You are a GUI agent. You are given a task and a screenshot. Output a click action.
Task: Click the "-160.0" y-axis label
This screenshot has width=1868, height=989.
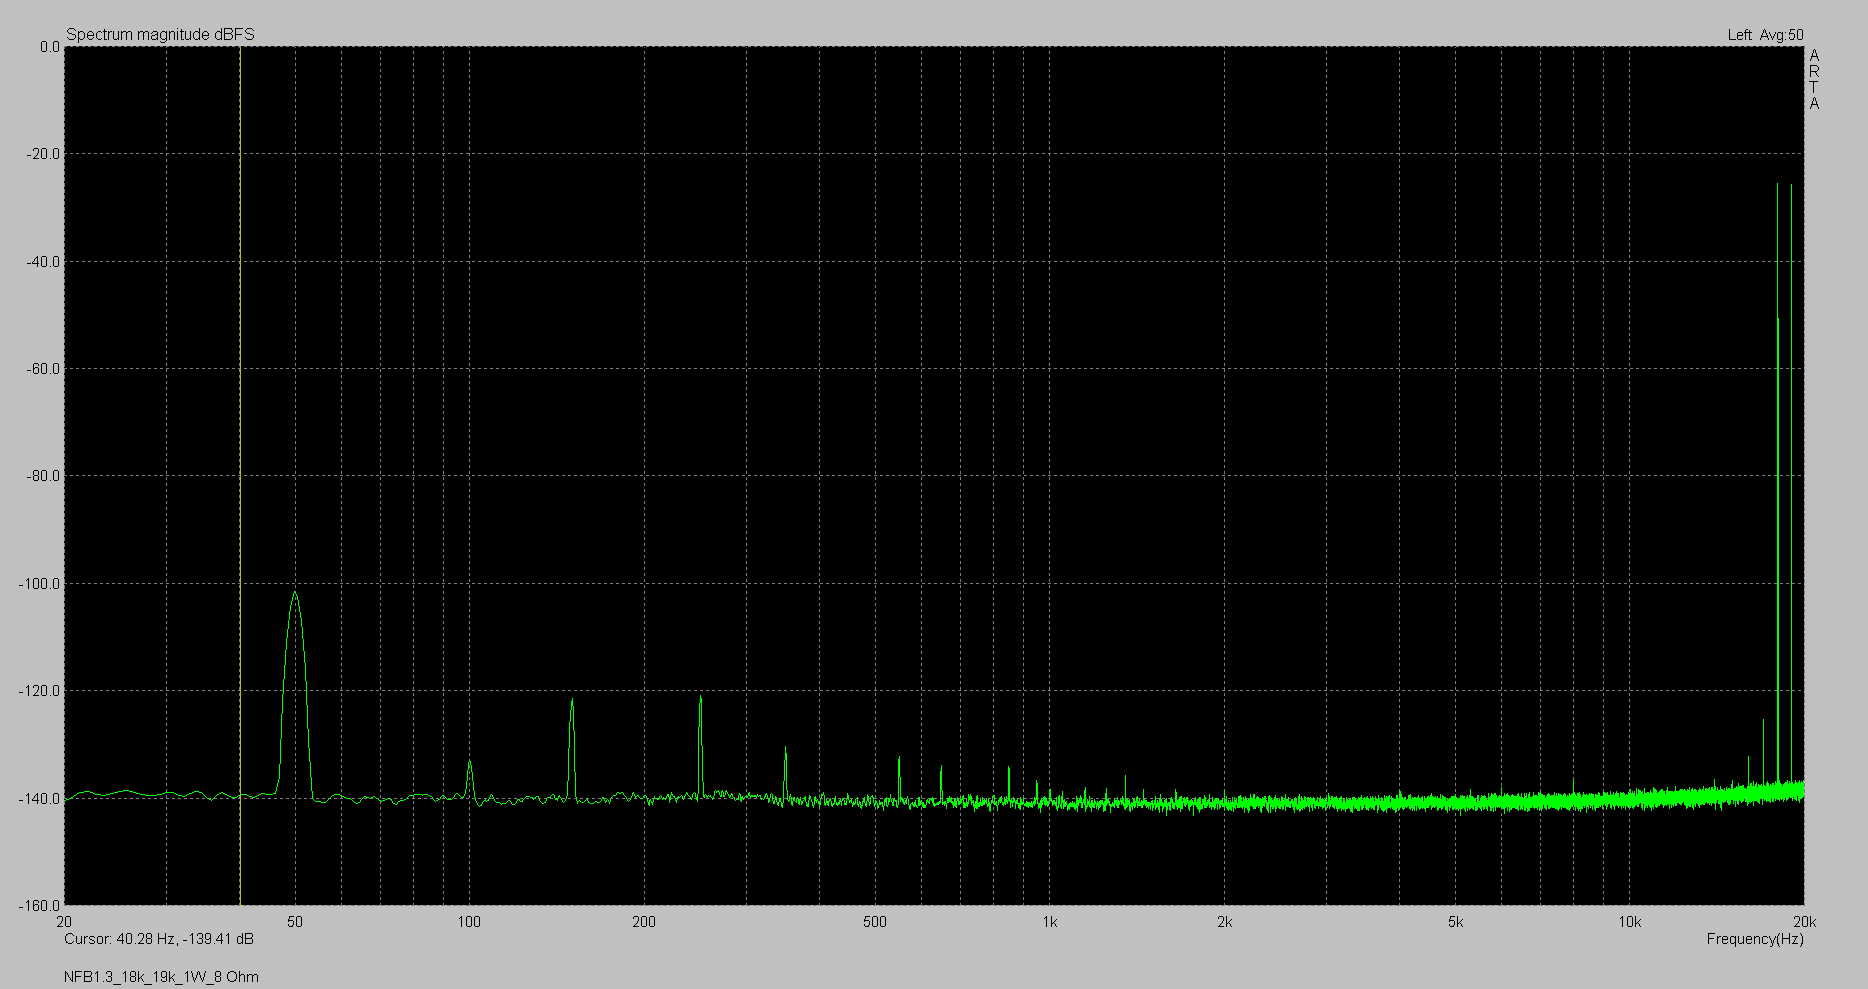(39, 906)
